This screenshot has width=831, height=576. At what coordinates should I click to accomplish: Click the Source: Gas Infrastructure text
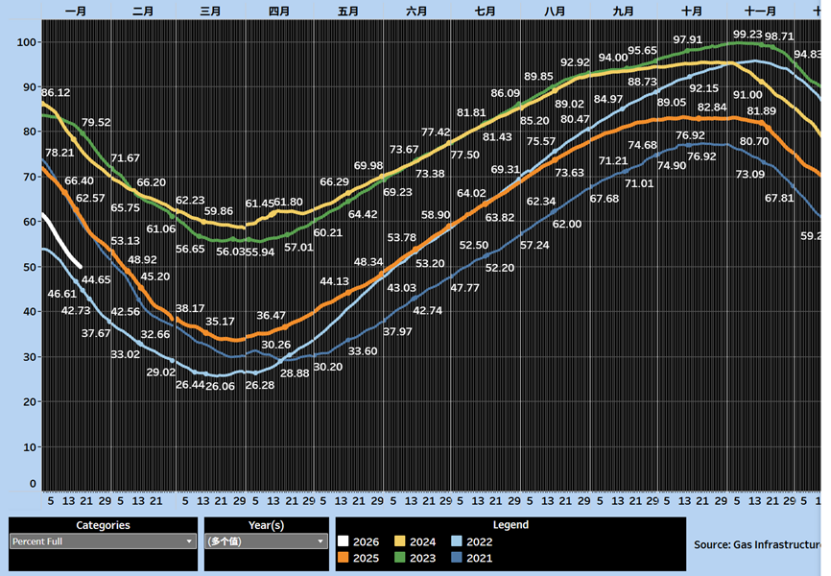760,544
